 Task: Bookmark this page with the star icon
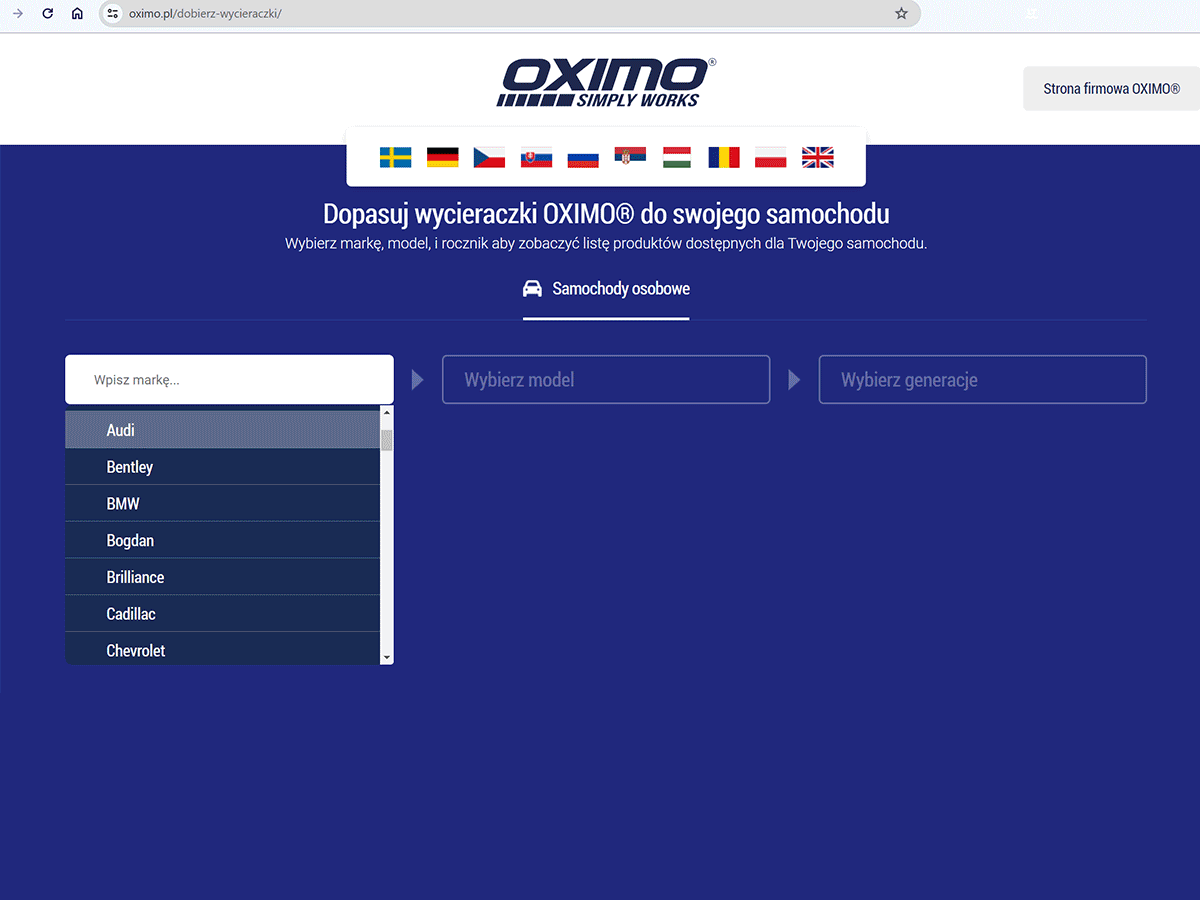[x=901, y=14]
